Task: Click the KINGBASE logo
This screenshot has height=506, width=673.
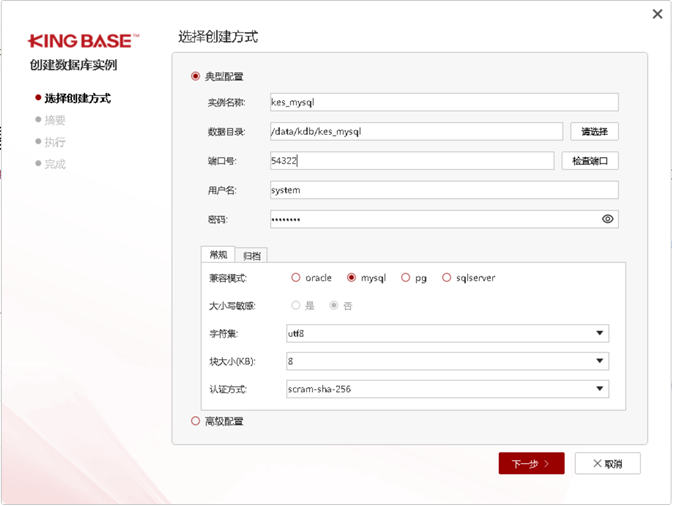Action: [83, 41]
